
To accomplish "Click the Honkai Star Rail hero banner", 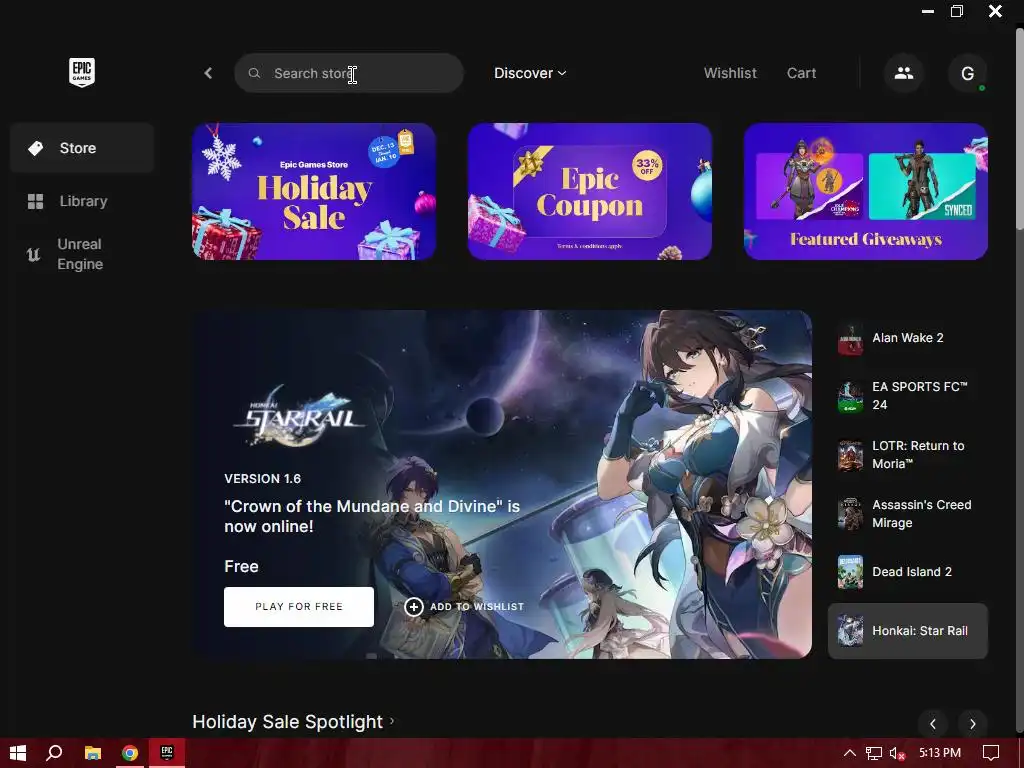I will (x=502, y=484).
